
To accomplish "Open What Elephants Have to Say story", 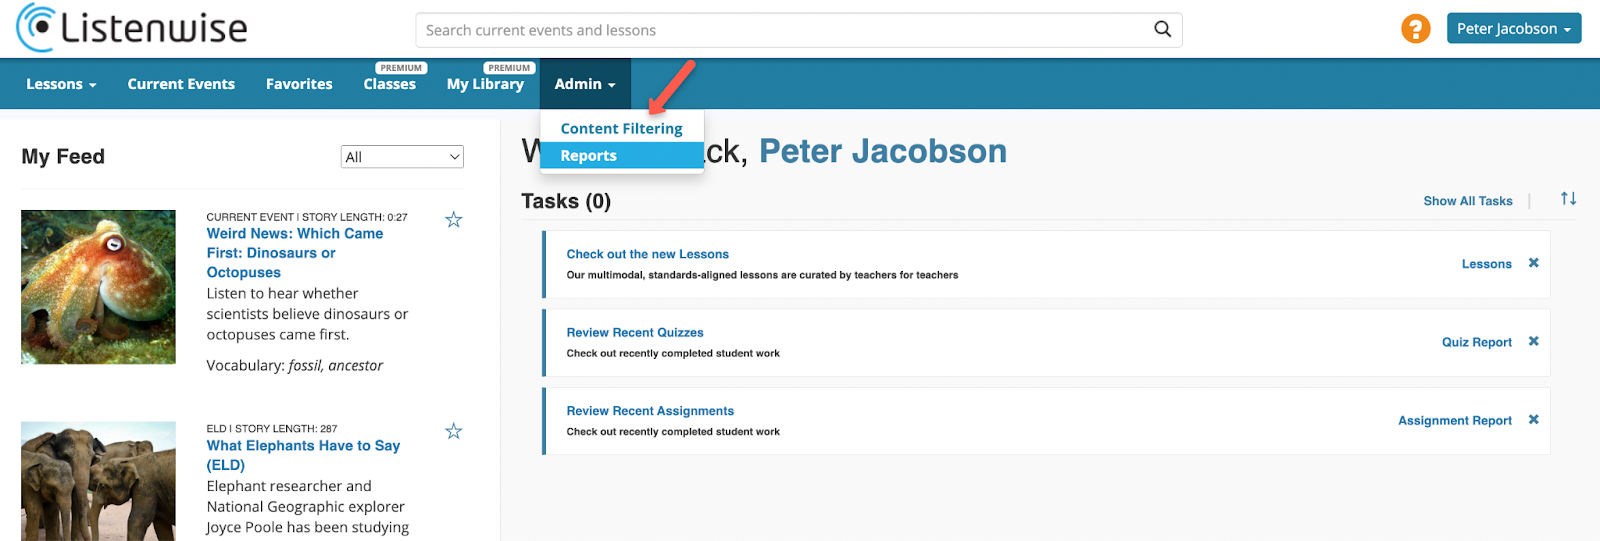I will 303,455.
